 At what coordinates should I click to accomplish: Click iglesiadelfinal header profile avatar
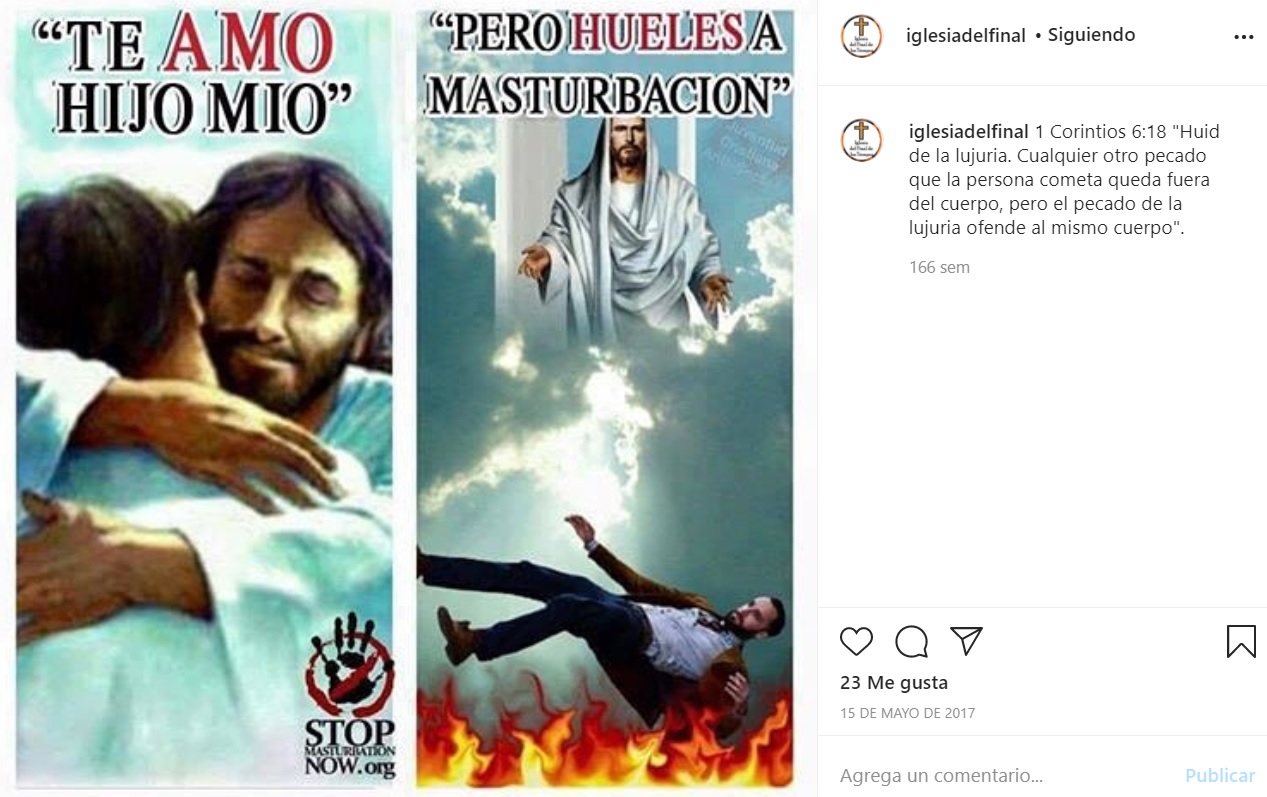pyautogui.click(x=861, y=36)
